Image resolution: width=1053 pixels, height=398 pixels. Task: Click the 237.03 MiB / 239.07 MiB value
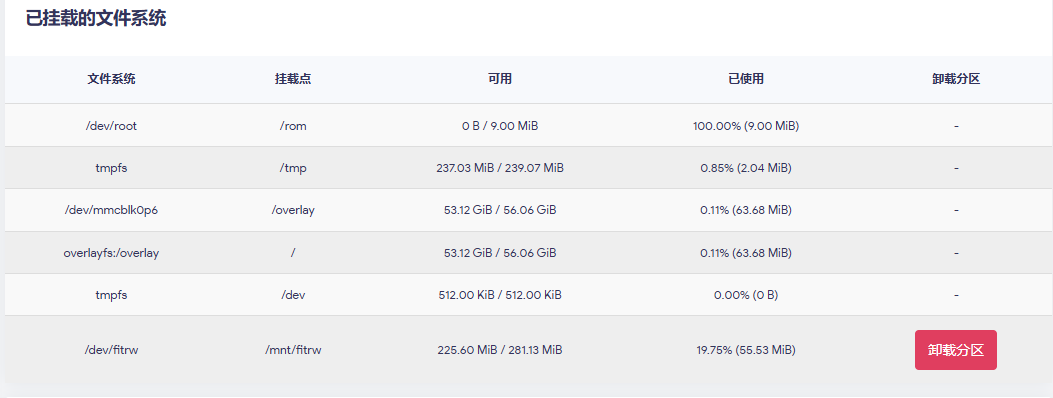(500, 168)
